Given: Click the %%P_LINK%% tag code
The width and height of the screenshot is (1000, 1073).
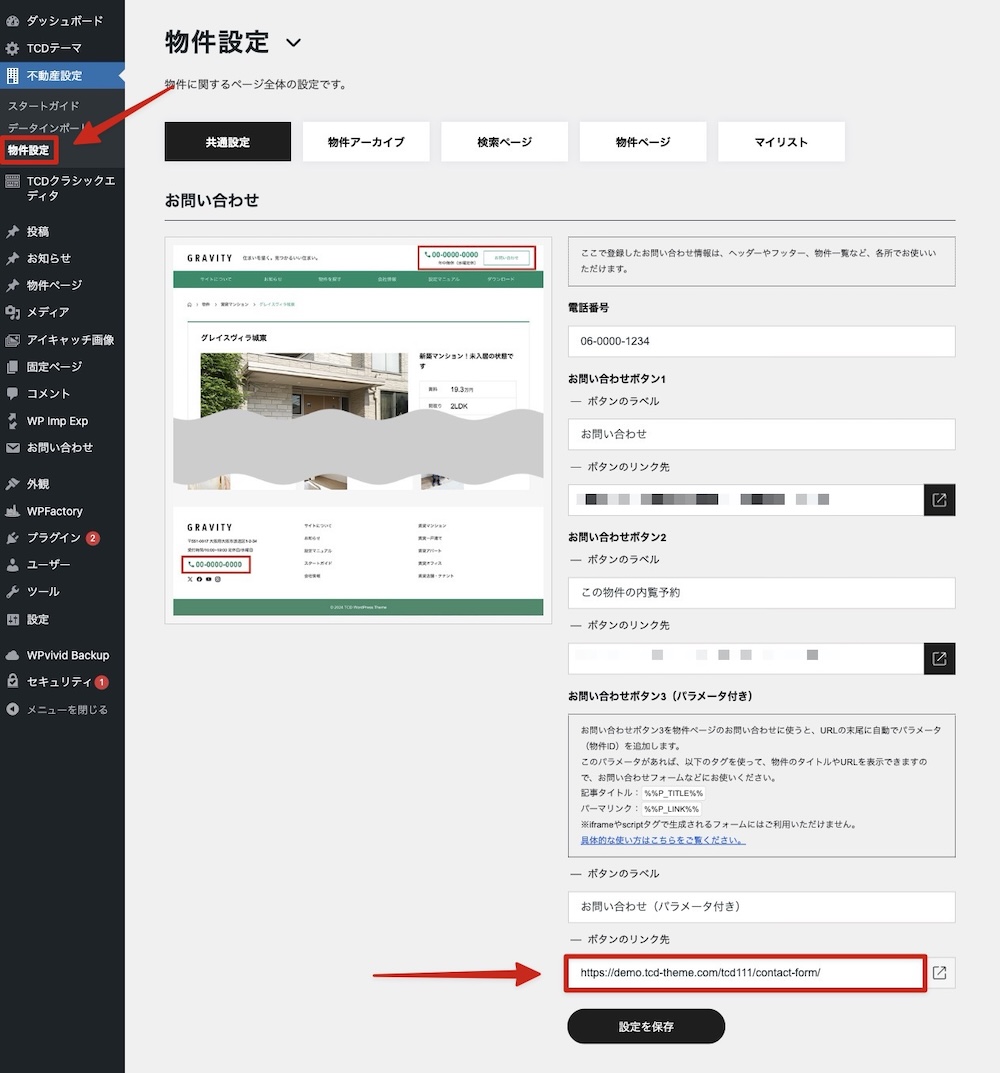Looking at the screenshot, I should click(671, 809).
